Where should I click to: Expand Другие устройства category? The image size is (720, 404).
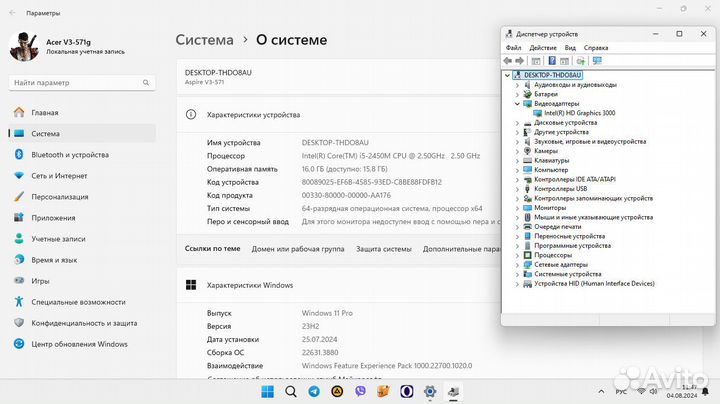[x=517, y=132]
